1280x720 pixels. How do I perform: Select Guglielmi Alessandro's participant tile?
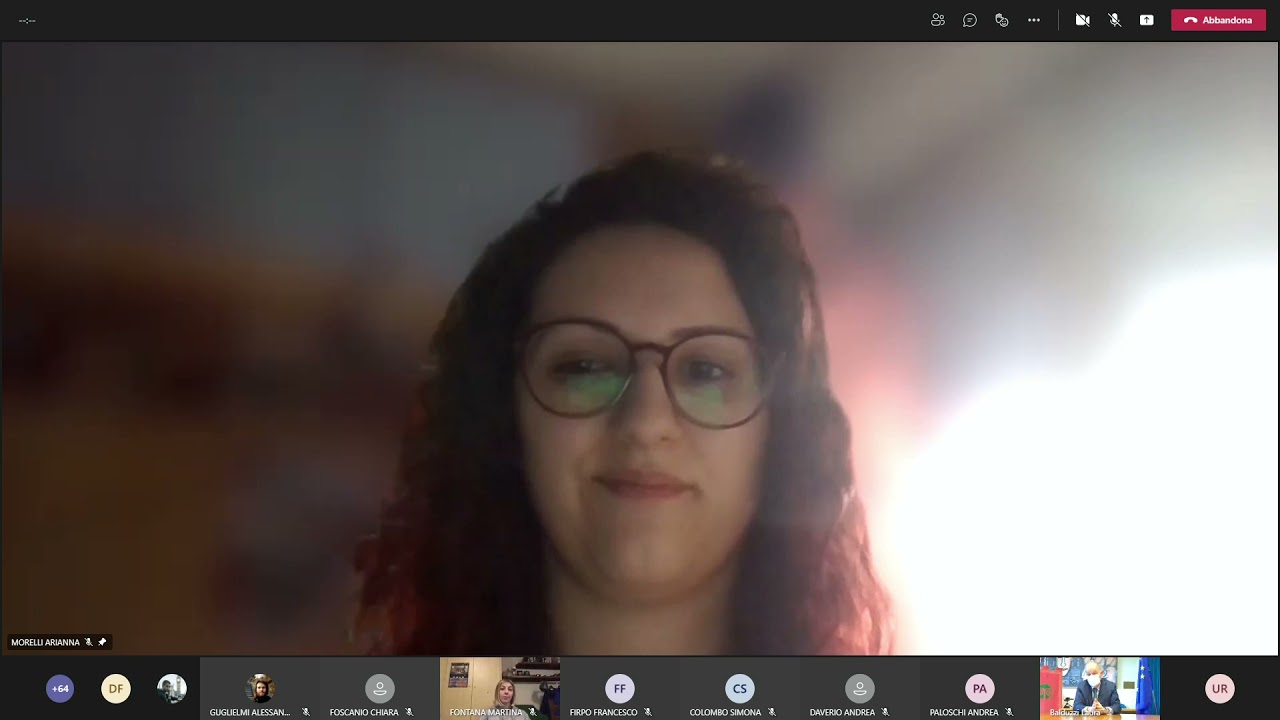tap(260, 688)
